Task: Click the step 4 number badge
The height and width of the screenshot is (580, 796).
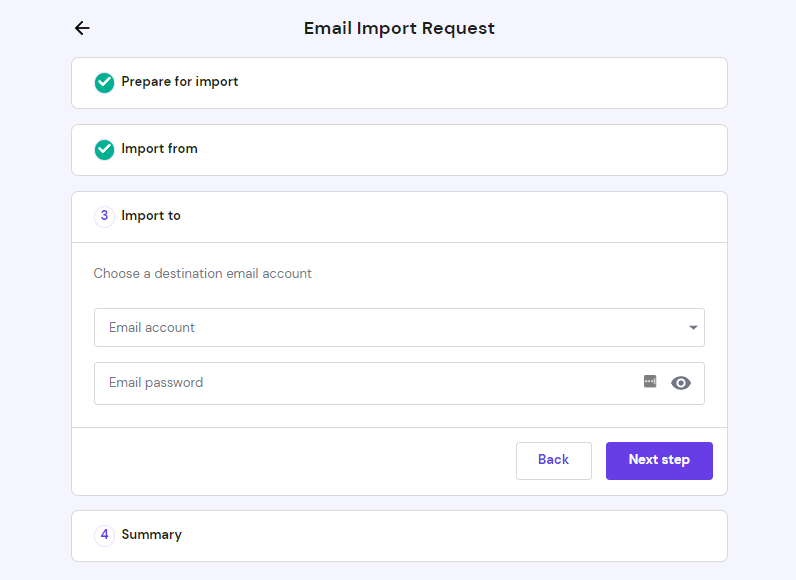Action: pos(104,535)
